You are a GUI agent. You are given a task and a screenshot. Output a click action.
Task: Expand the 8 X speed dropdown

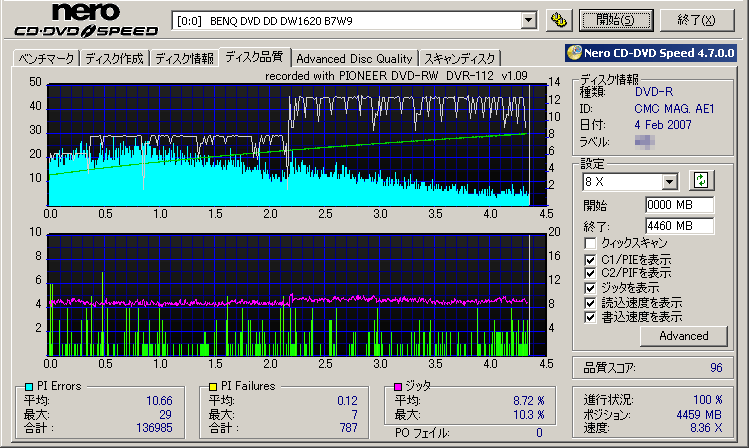click(670, 181)
